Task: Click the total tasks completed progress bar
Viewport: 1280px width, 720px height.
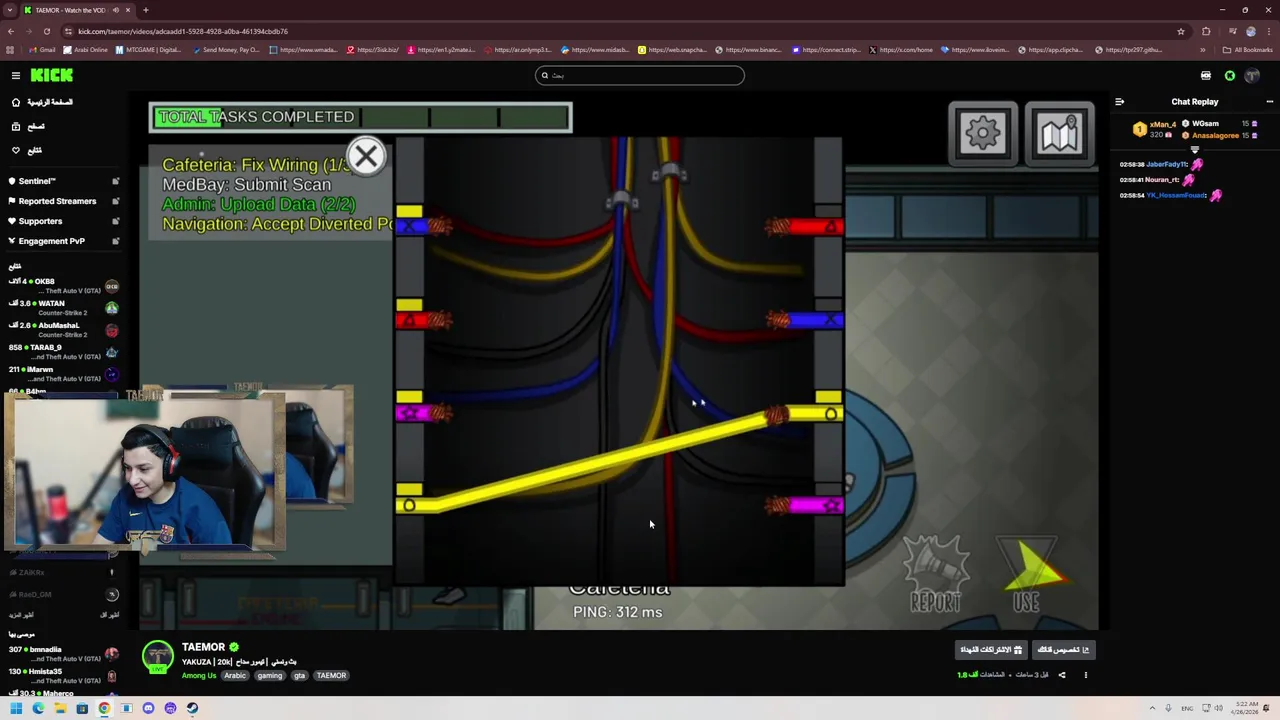Action: pos(360,117)
